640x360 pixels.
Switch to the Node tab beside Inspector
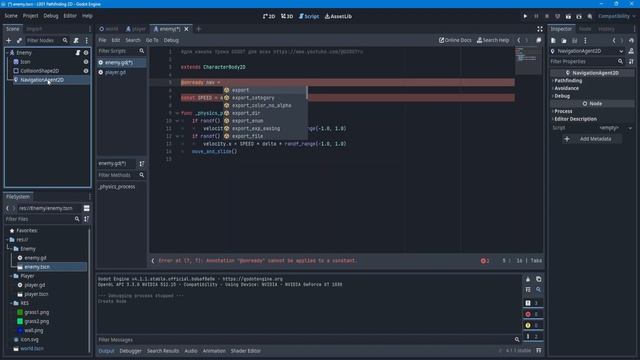[584, 29]
